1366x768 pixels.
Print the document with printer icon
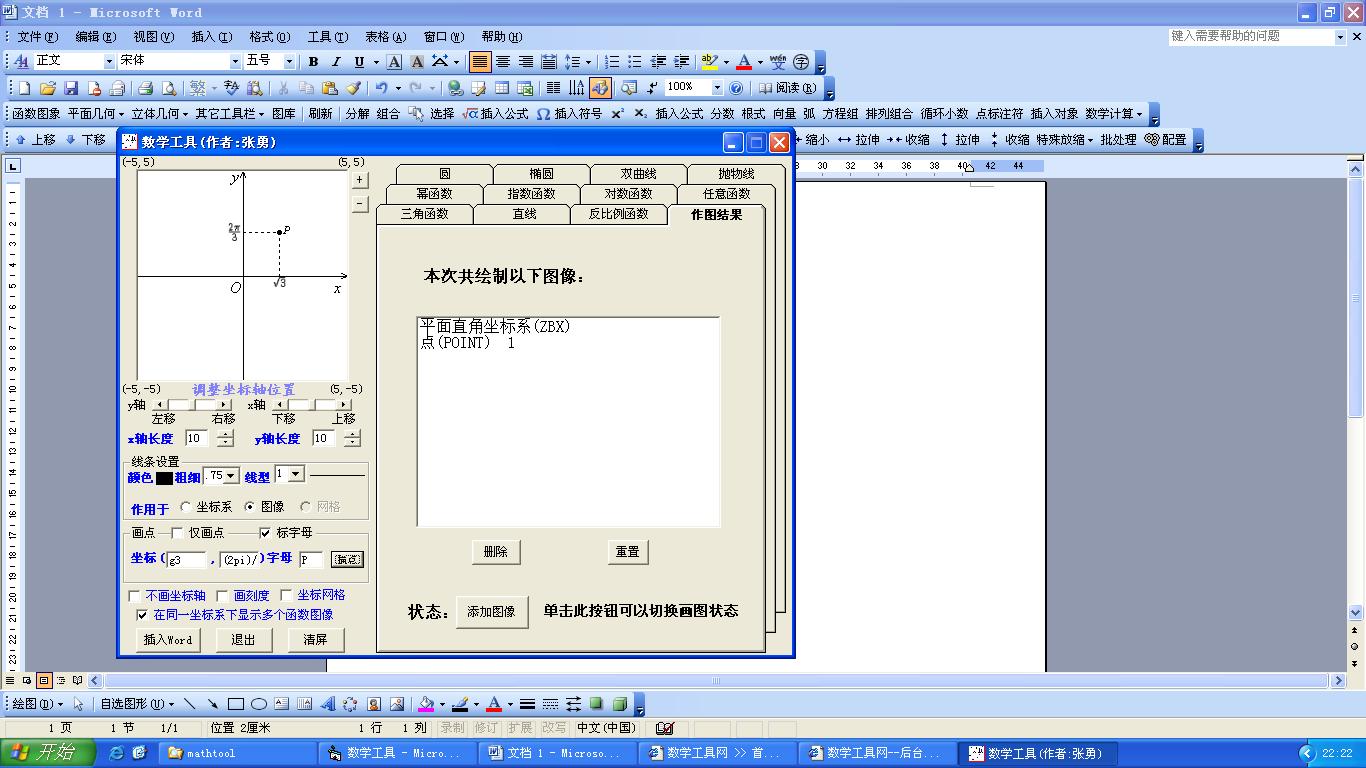(145, 88)
